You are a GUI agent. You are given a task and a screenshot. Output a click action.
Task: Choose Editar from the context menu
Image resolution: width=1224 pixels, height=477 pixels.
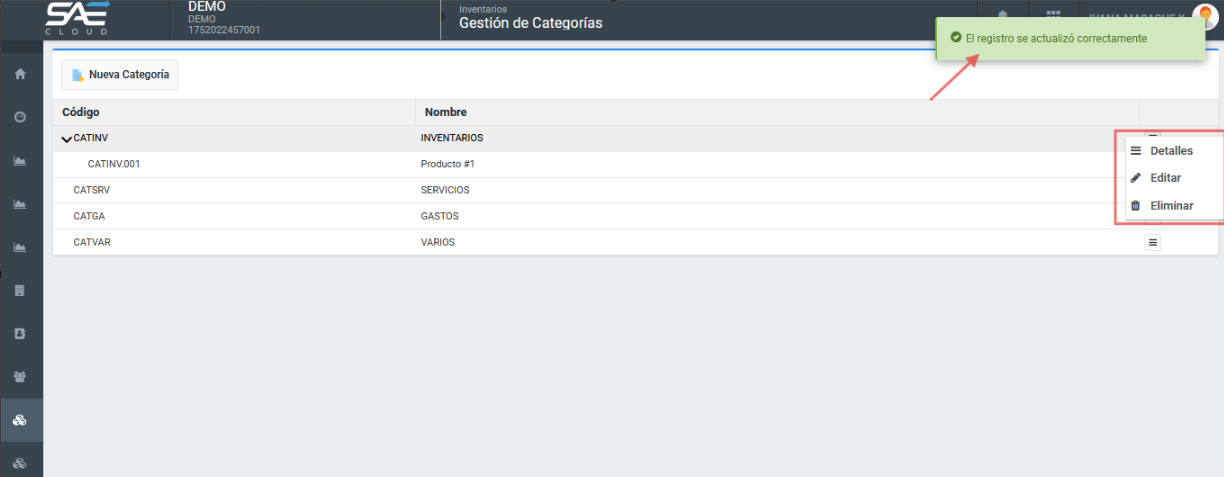tap(1165, 178)
